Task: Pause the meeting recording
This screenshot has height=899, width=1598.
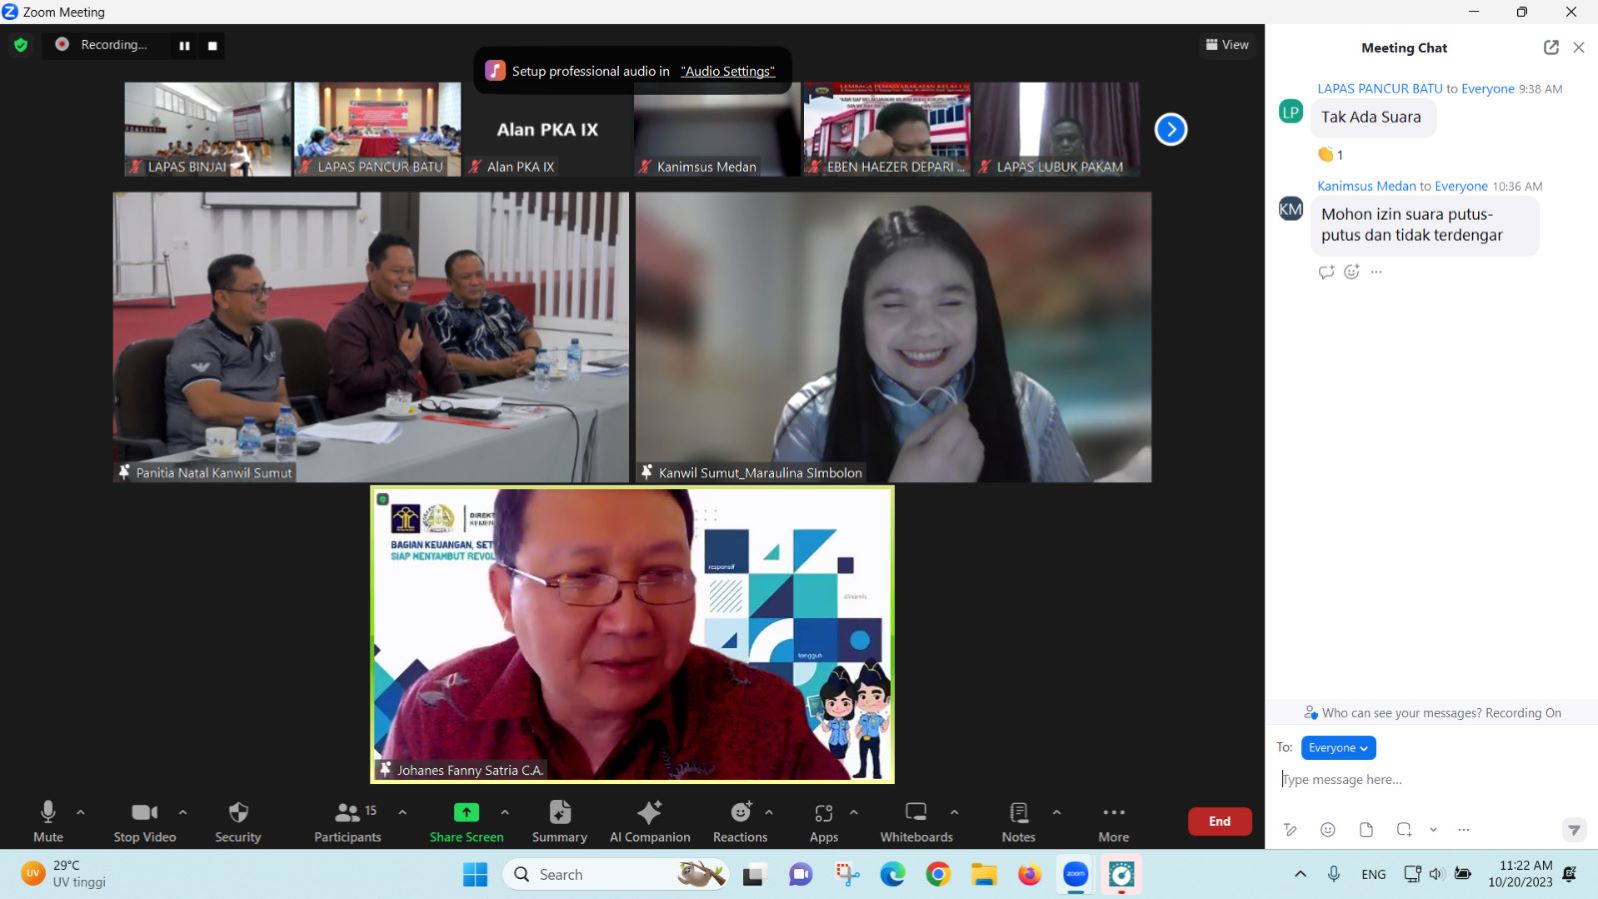Action: pyautogui.click(x=184, y=45)
